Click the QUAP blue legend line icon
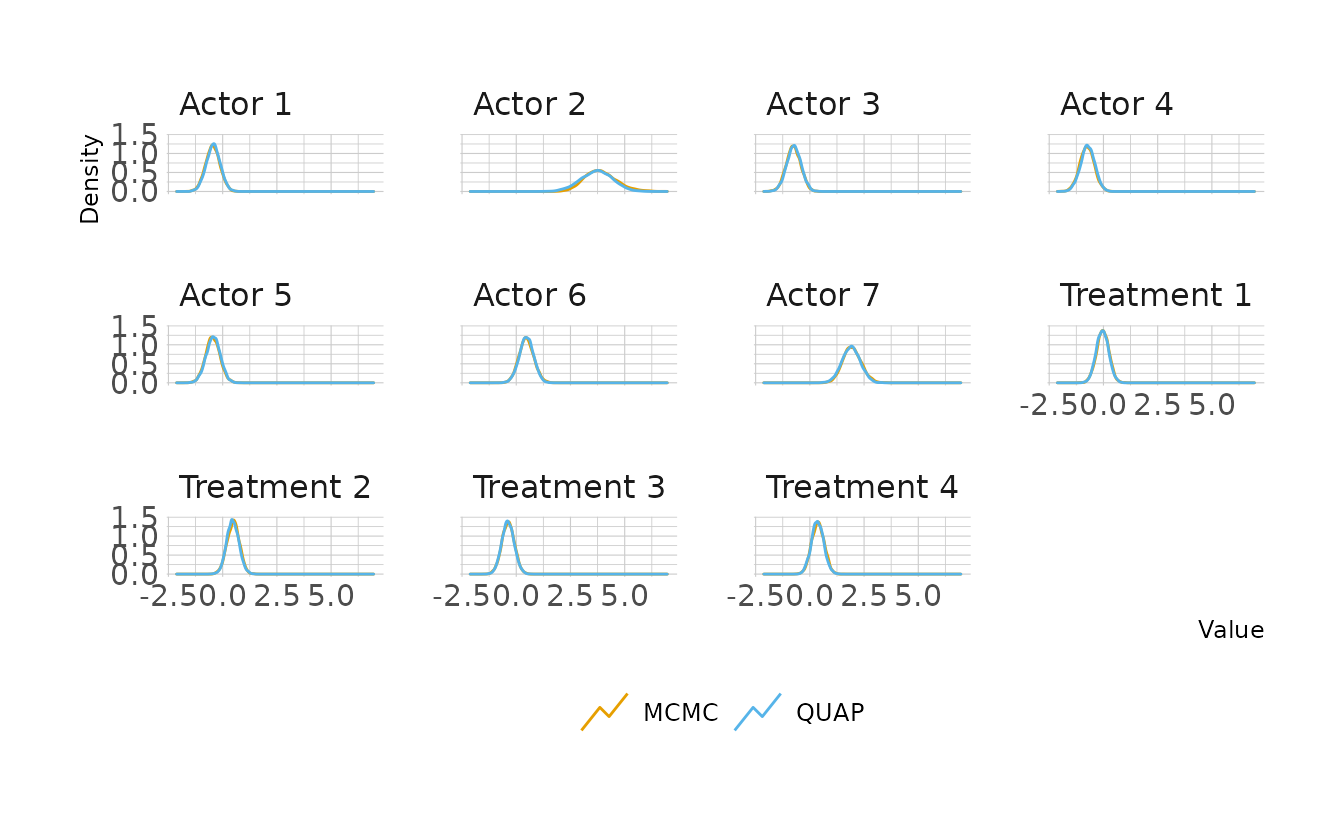The width and height of the screenshot is (1344, 830). click(757, 712)
